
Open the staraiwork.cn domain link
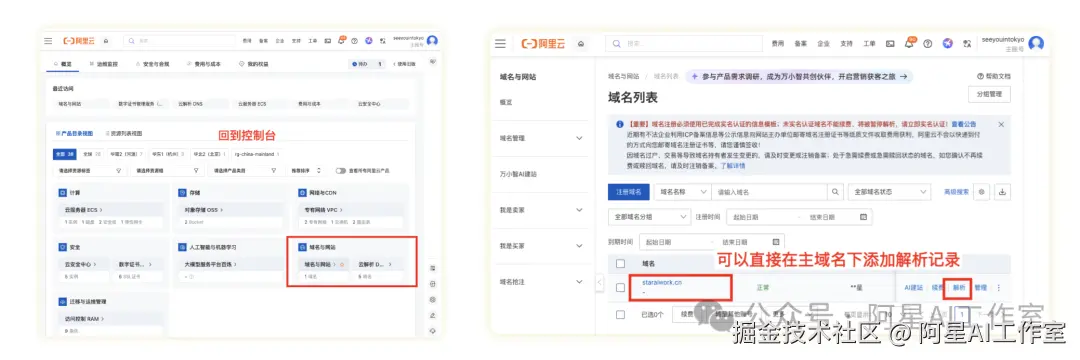[x=662, y=282]
